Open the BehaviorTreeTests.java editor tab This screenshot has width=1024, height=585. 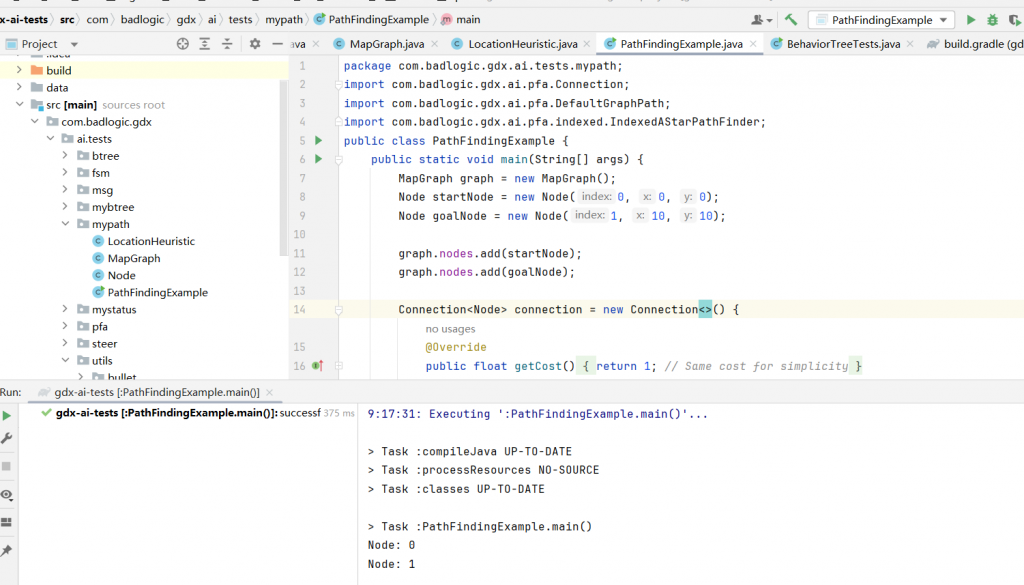843,44
